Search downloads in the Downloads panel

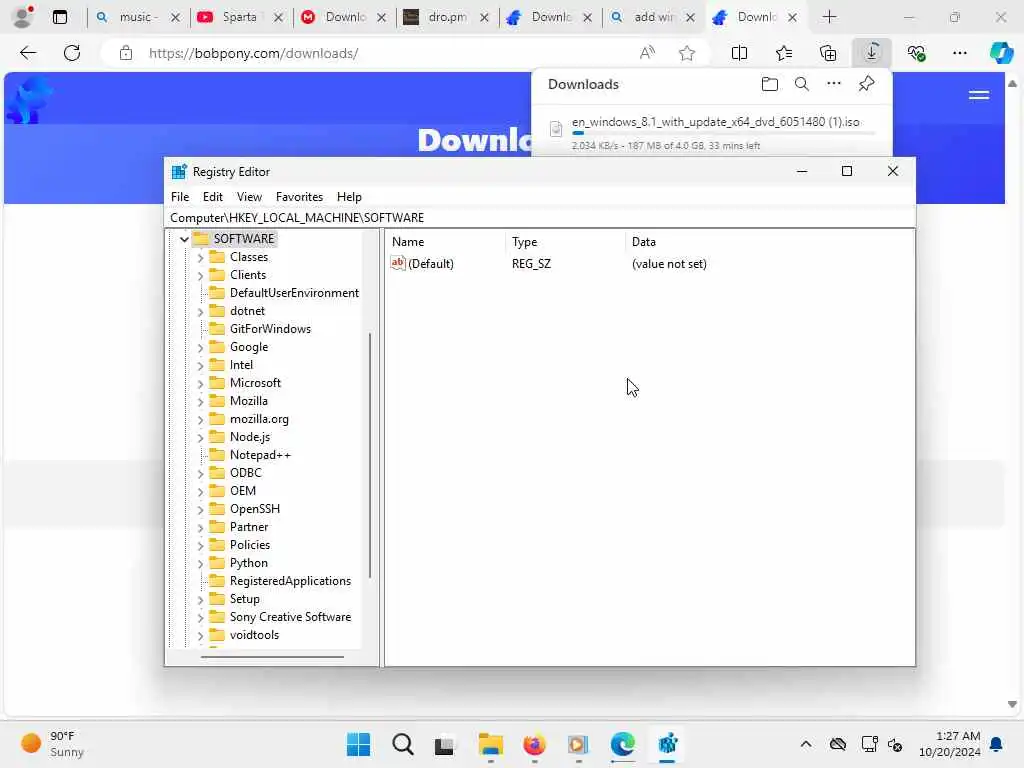pyautogui.click(x=801, y=84)
